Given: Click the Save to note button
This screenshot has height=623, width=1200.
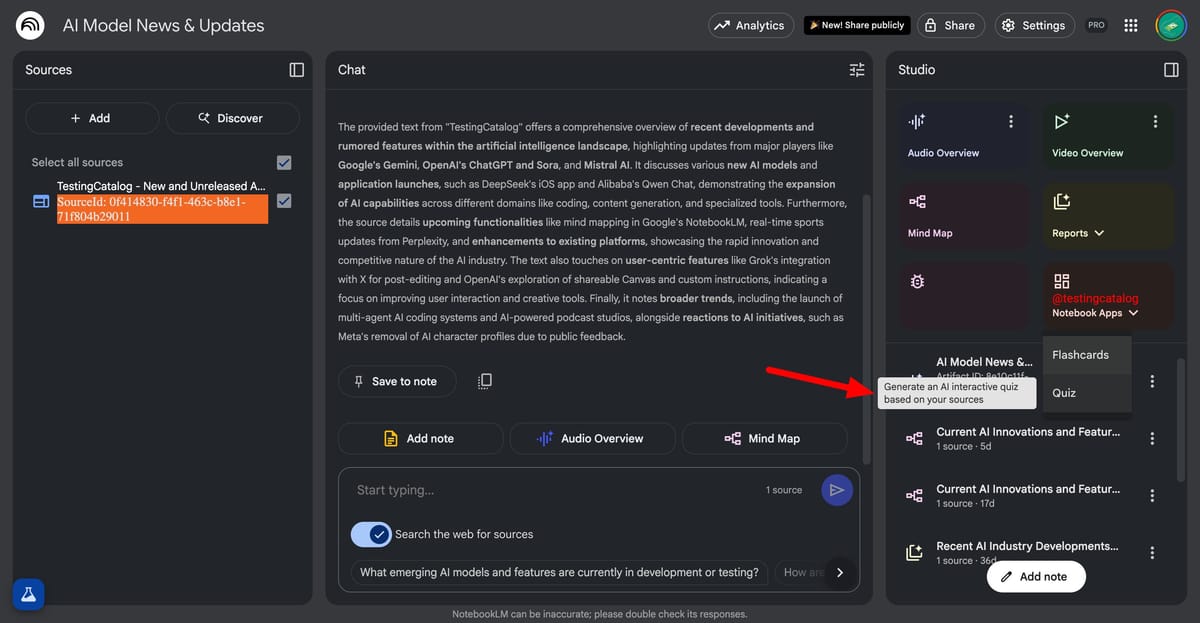Looking at the screenshot, I should pos(396,381).
